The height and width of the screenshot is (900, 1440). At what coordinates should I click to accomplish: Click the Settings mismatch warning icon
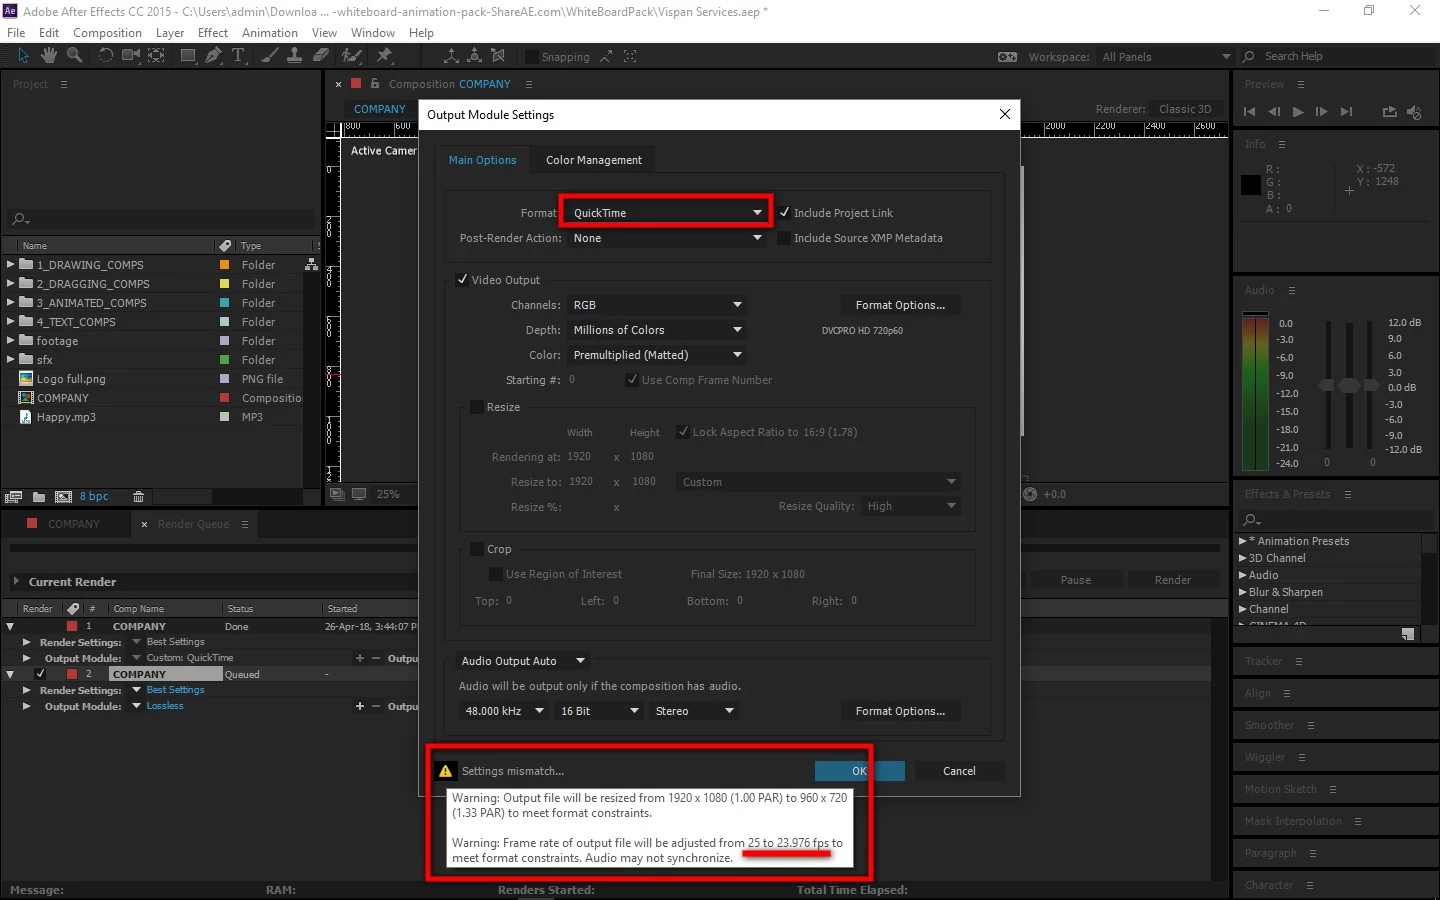point(446,771)
